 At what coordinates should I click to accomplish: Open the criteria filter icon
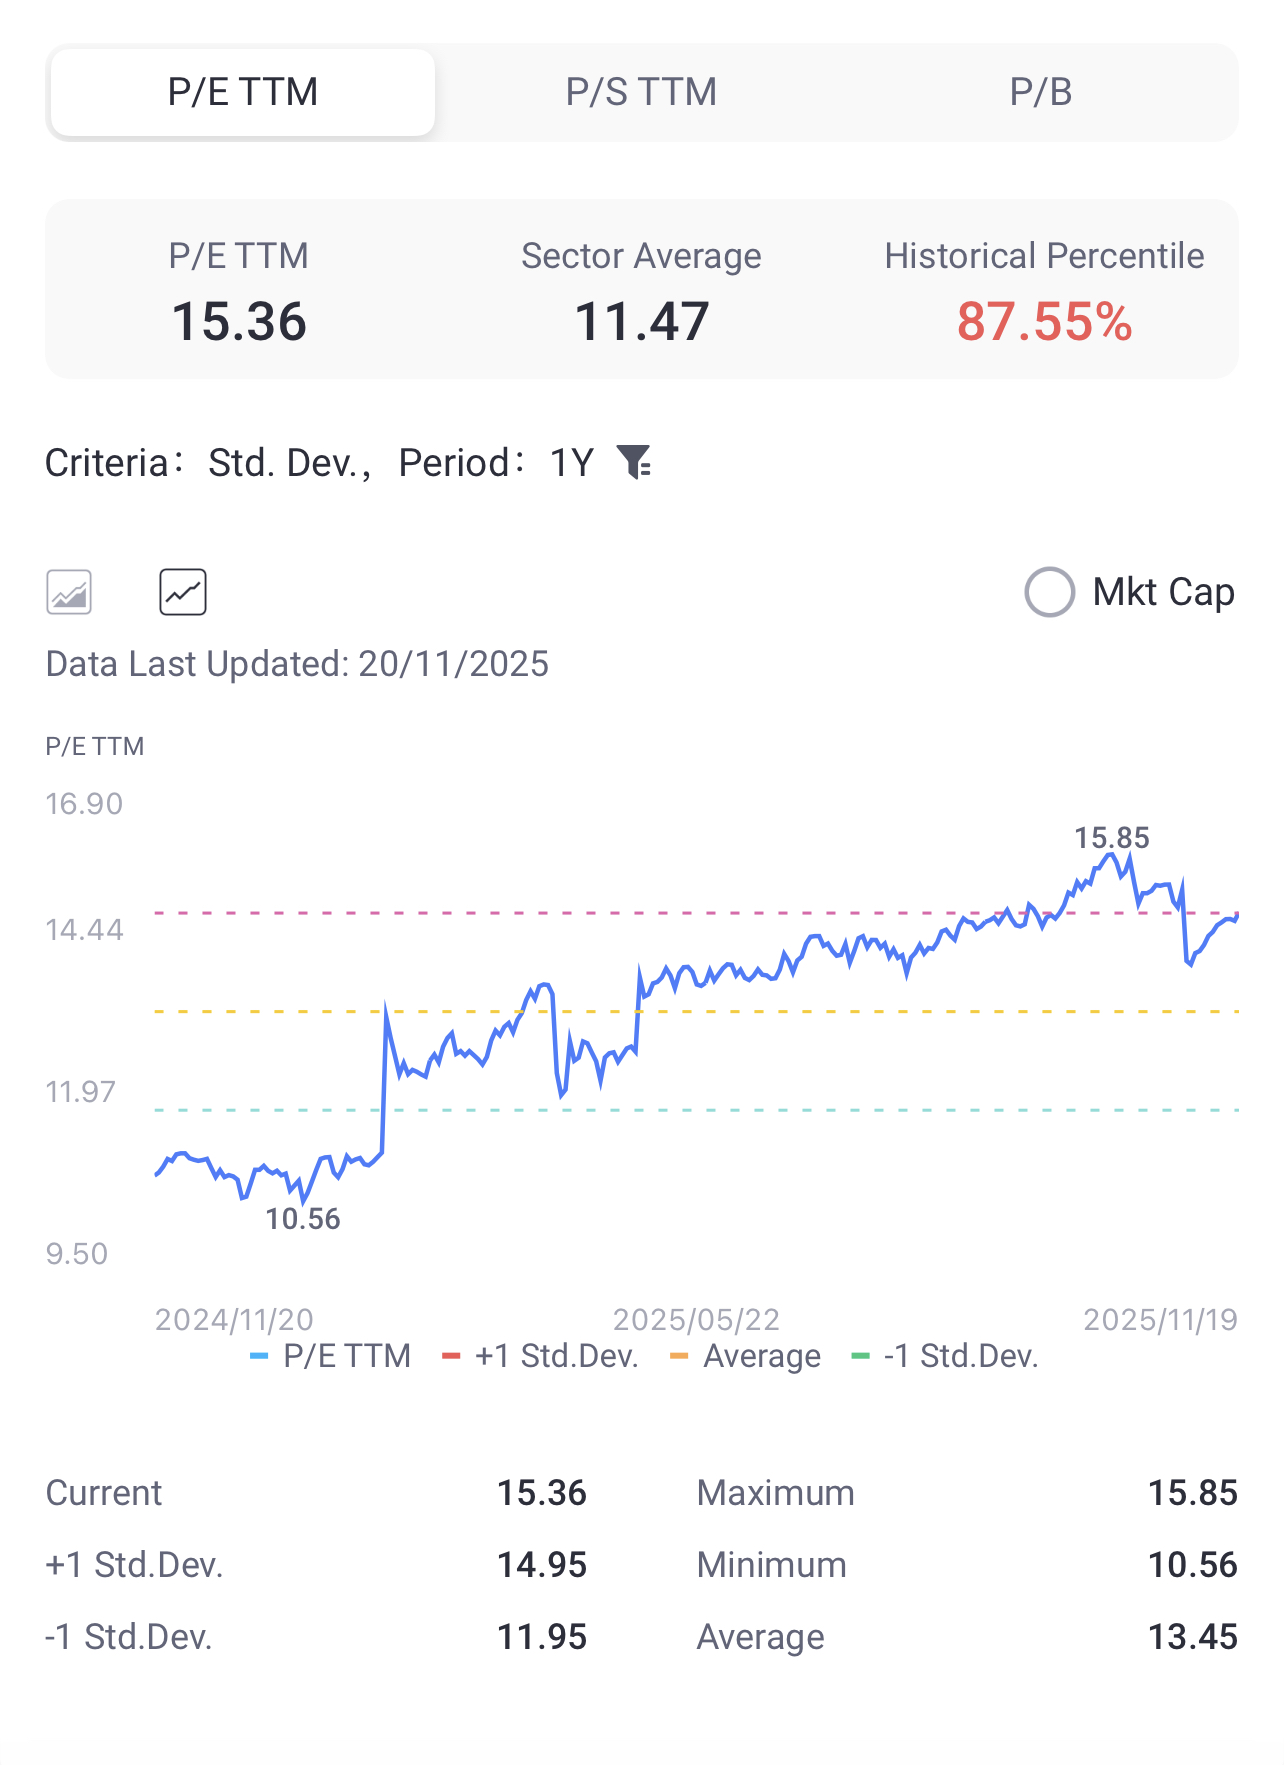[x=634, y=462]
